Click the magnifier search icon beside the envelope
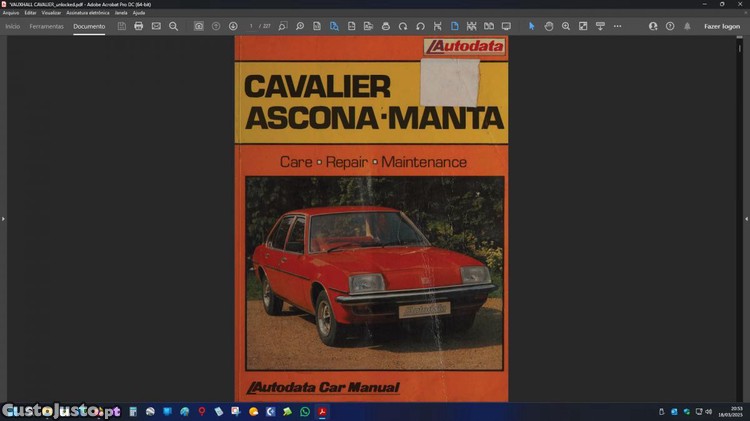The width and height of the screenshot is (750, 421). 173,26
